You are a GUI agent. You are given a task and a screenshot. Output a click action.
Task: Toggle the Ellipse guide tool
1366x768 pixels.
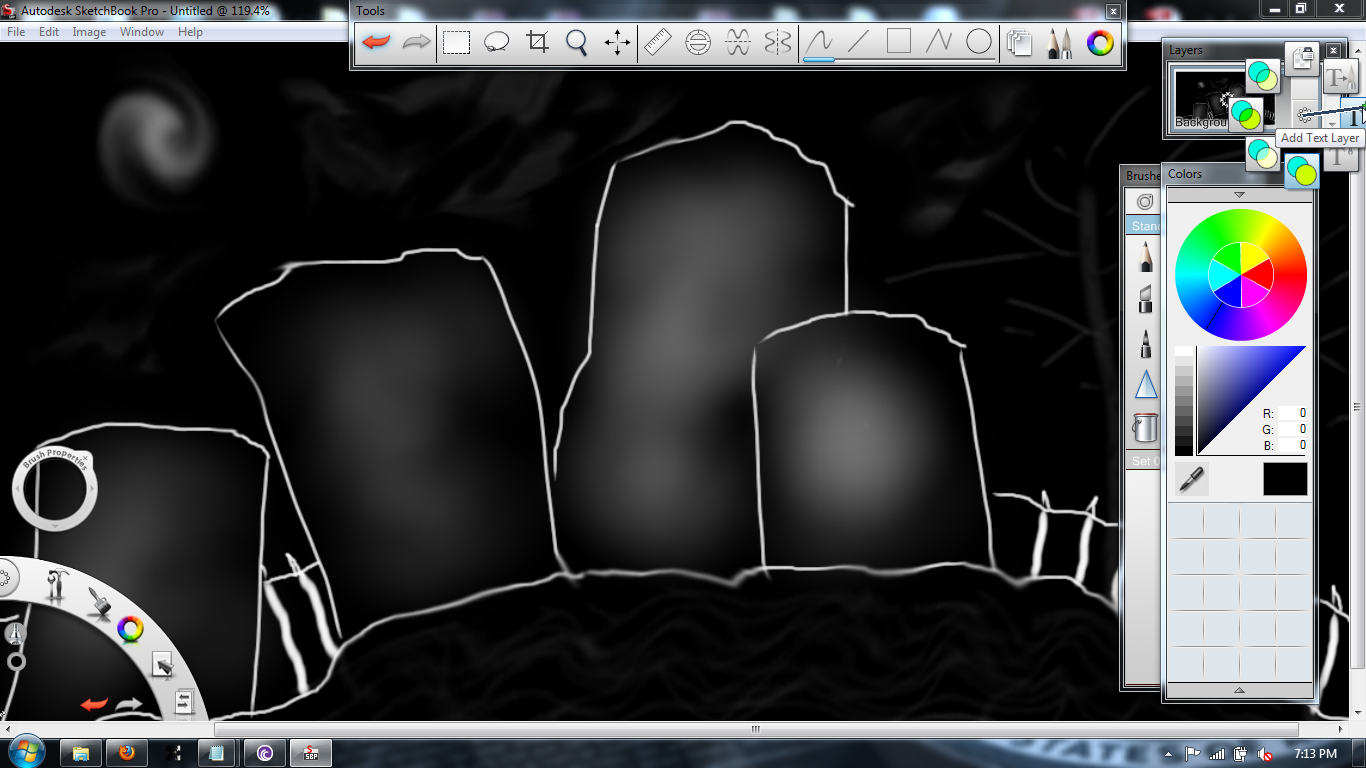tap(698, 42)
